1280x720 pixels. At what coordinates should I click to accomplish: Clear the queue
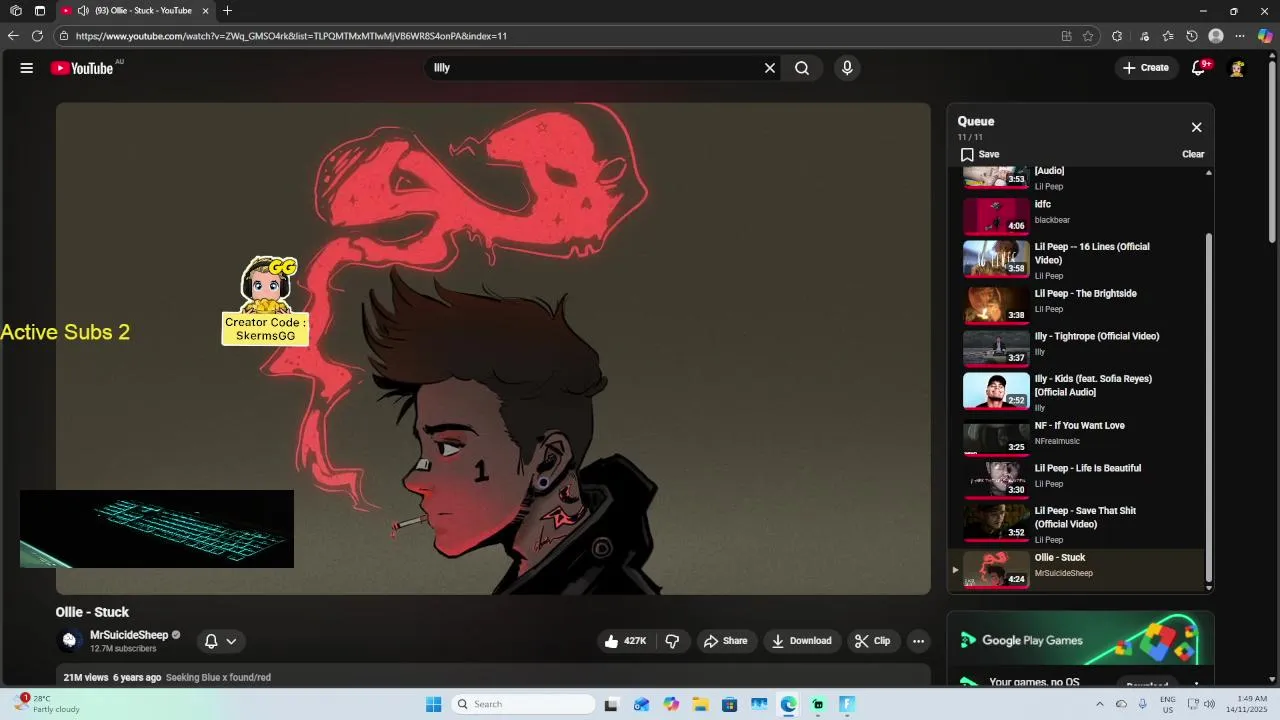pyautogui.click(x=1193, y=154)
